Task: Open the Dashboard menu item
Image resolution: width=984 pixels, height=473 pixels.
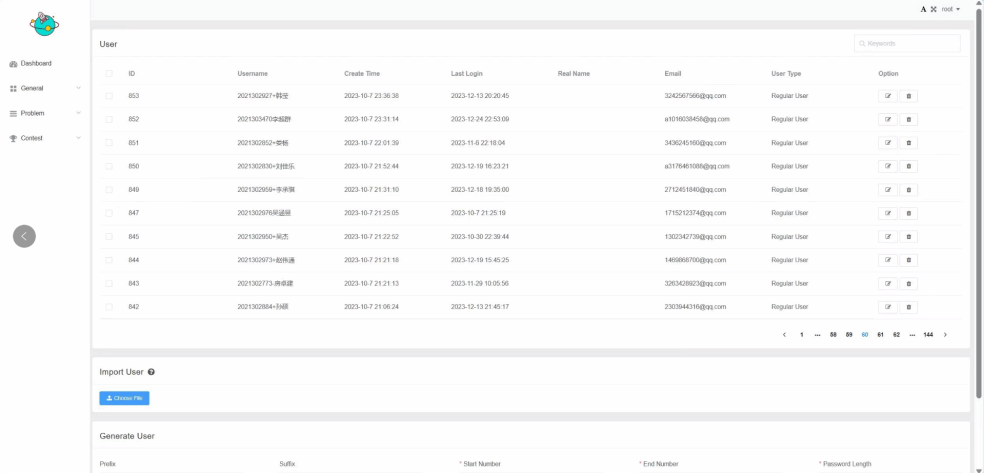Action: click(x=35, y=63)
